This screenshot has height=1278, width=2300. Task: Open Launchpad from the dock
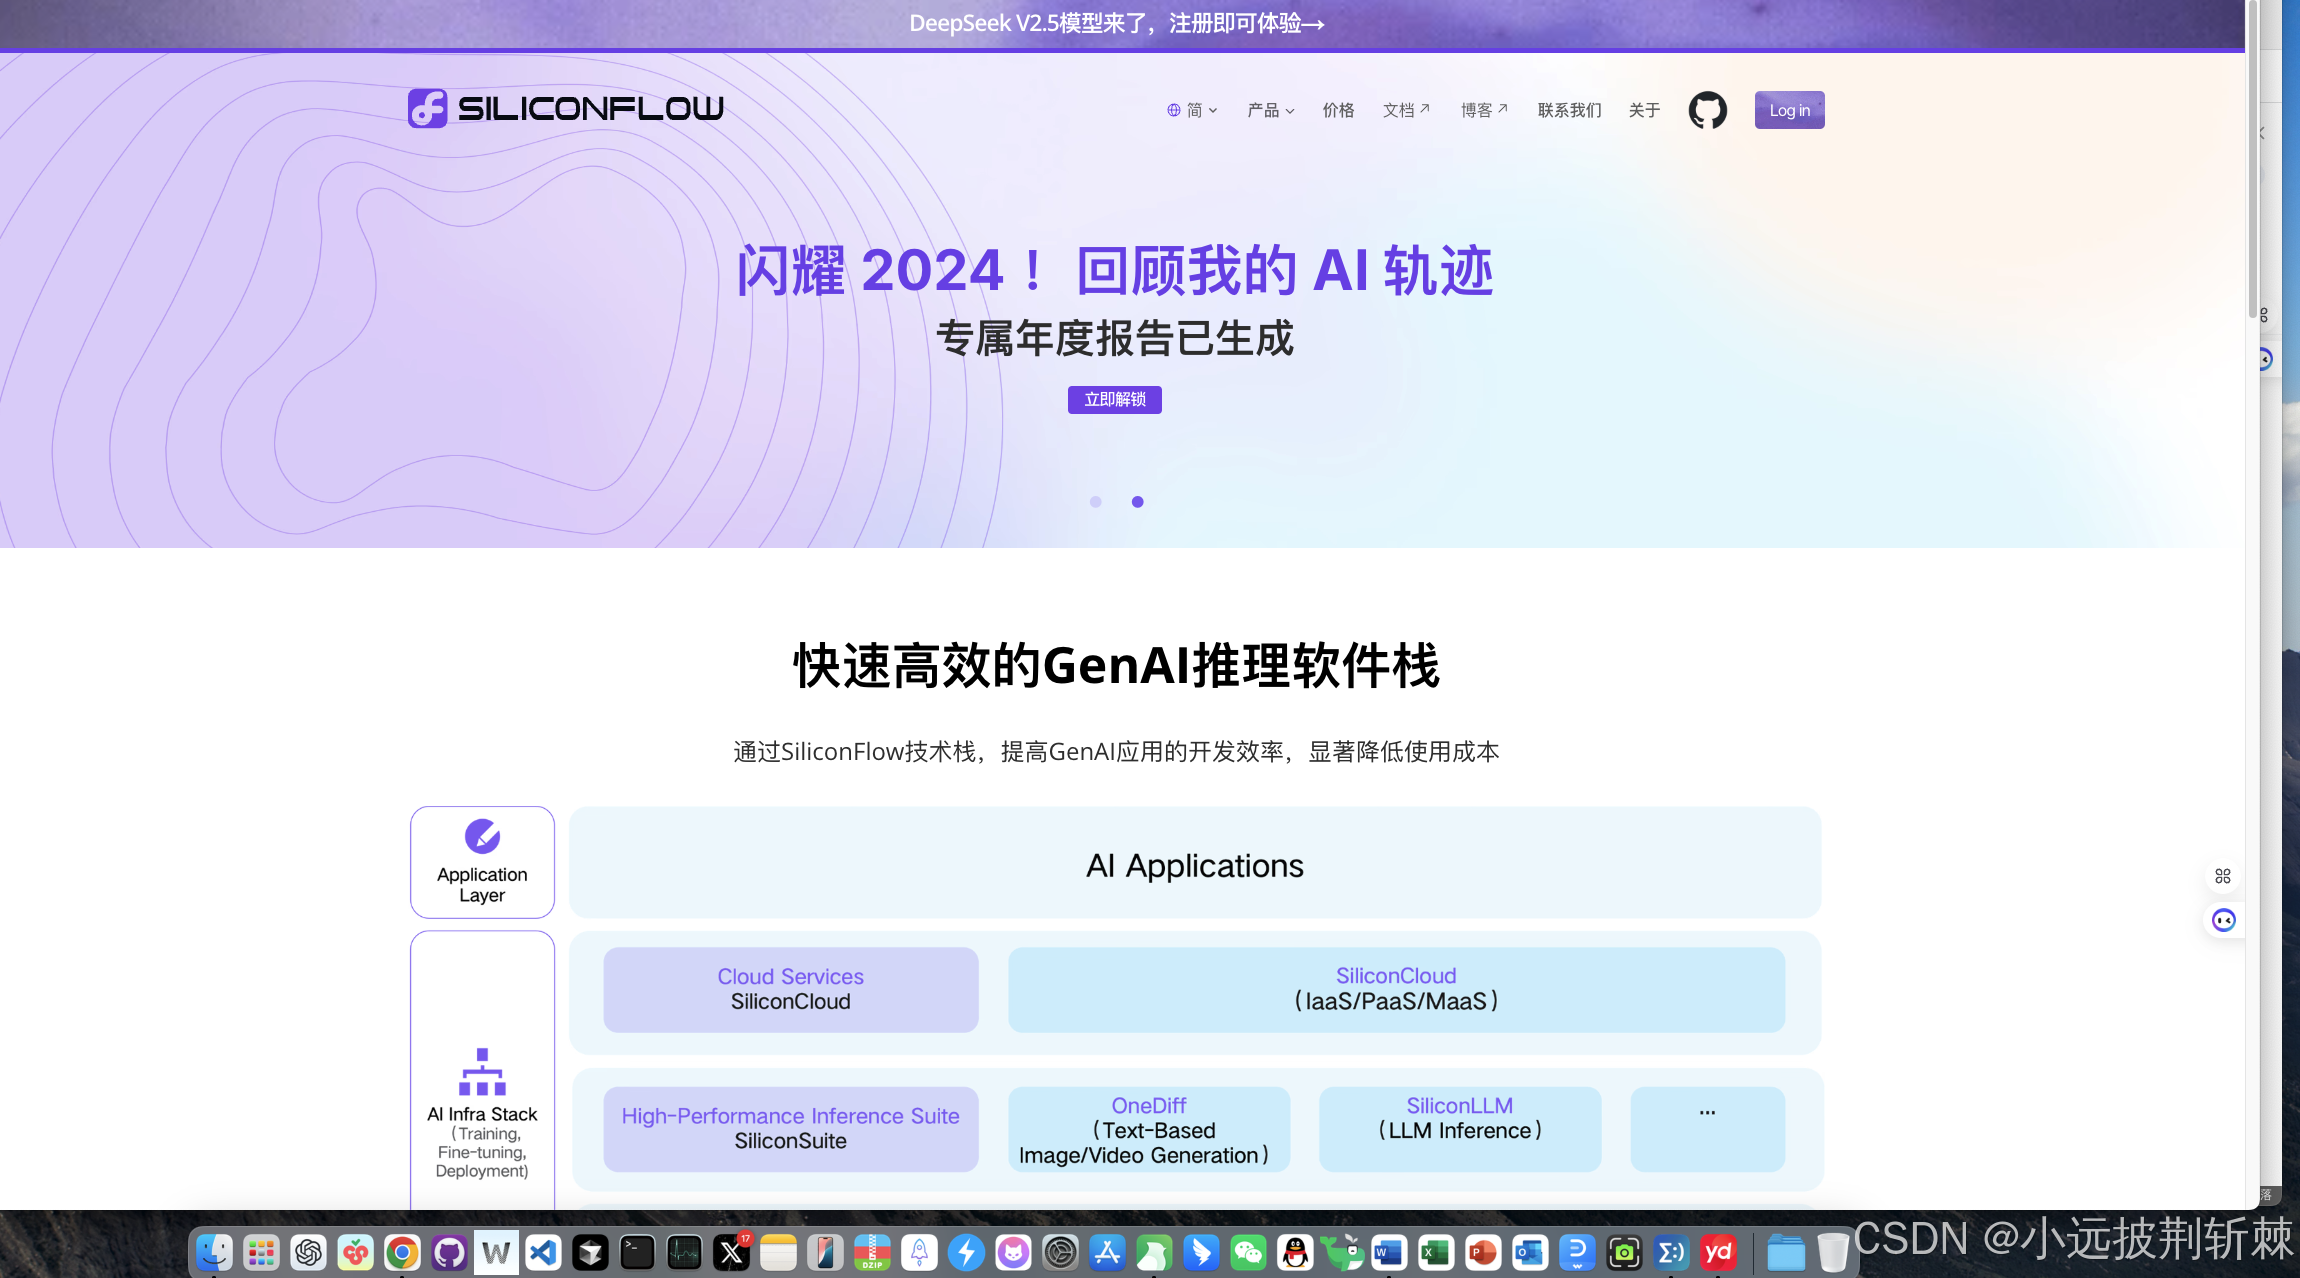261,1252
